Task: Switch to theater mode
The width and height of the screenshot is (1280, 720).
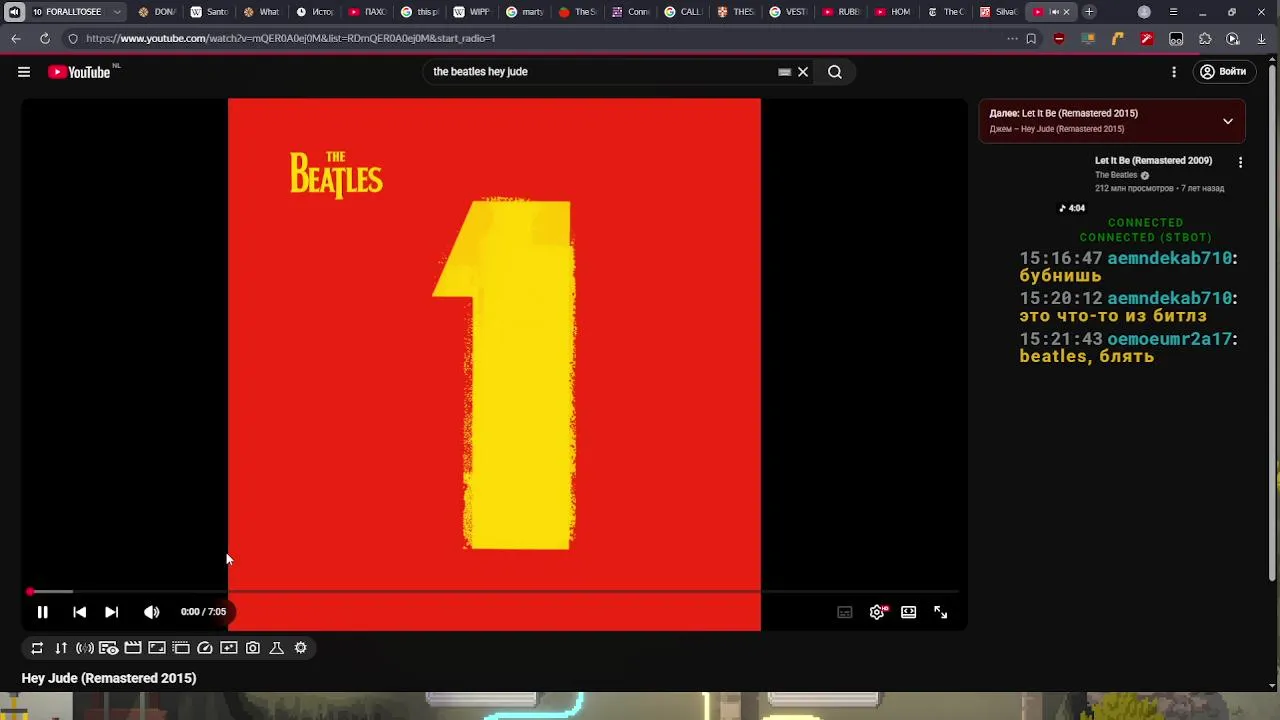Action: tap(908, 612)
